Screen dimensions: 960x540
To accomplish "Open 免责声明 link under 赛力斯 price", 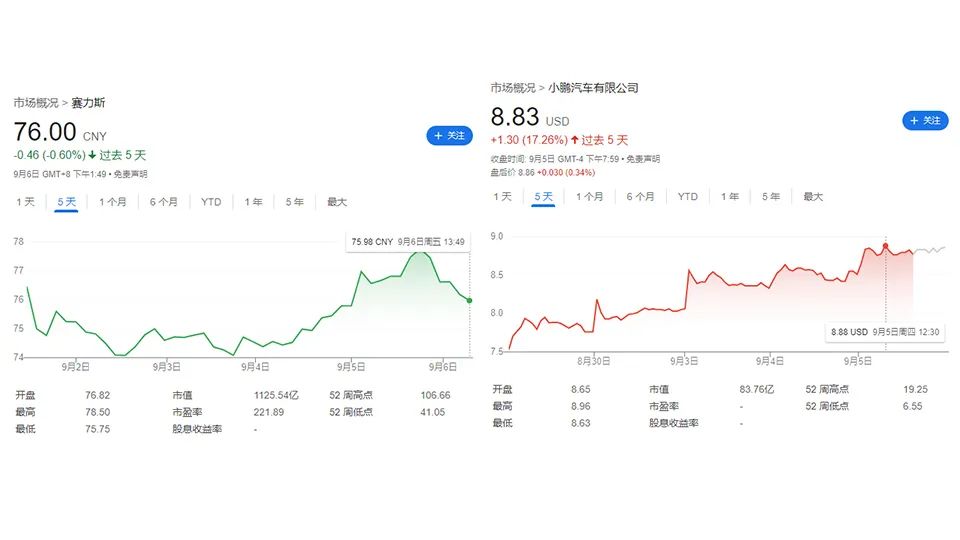I will coord(130,174).
